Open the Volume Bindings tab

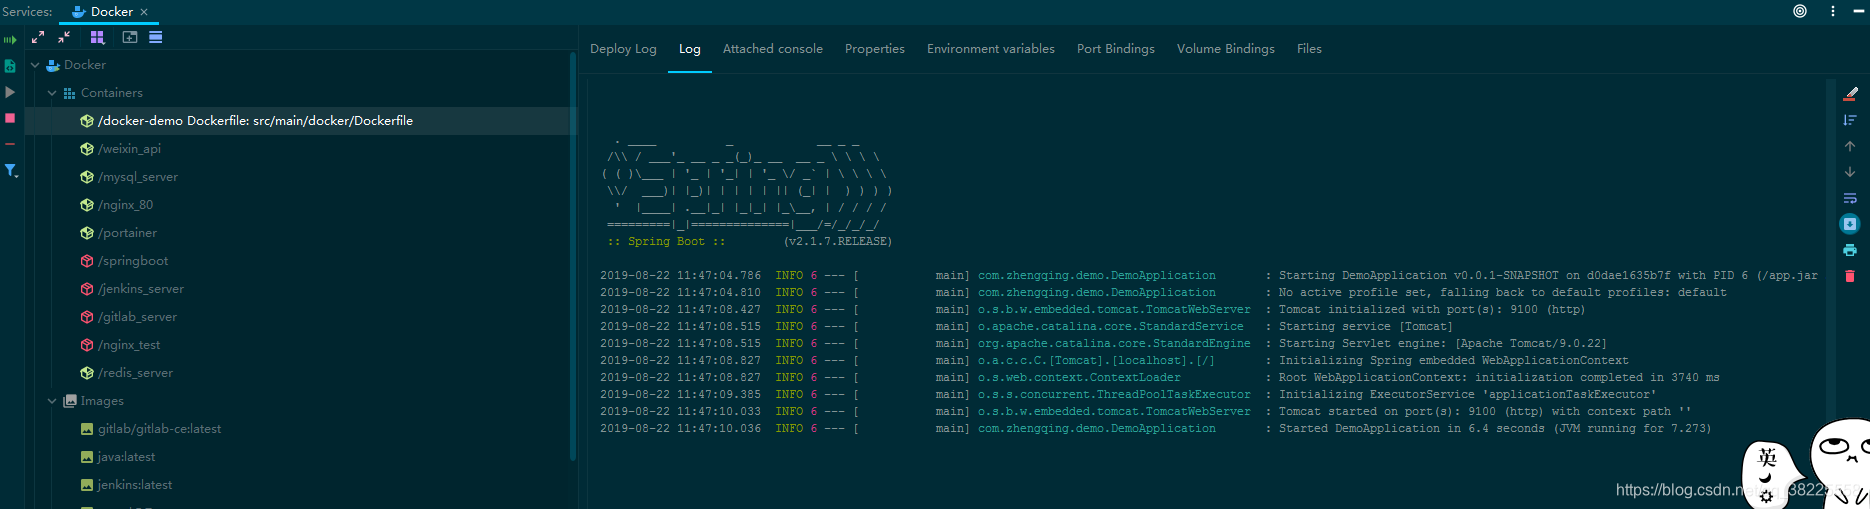pos(1226,49)
